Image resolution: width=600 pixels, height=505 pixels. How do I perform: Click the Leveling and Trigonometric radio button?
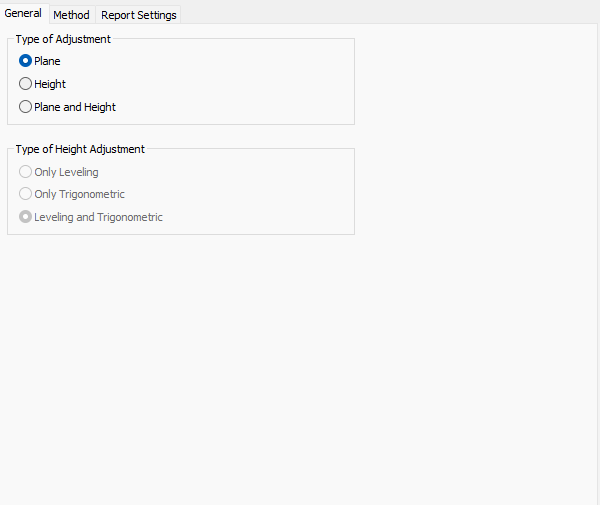[26, 217]
